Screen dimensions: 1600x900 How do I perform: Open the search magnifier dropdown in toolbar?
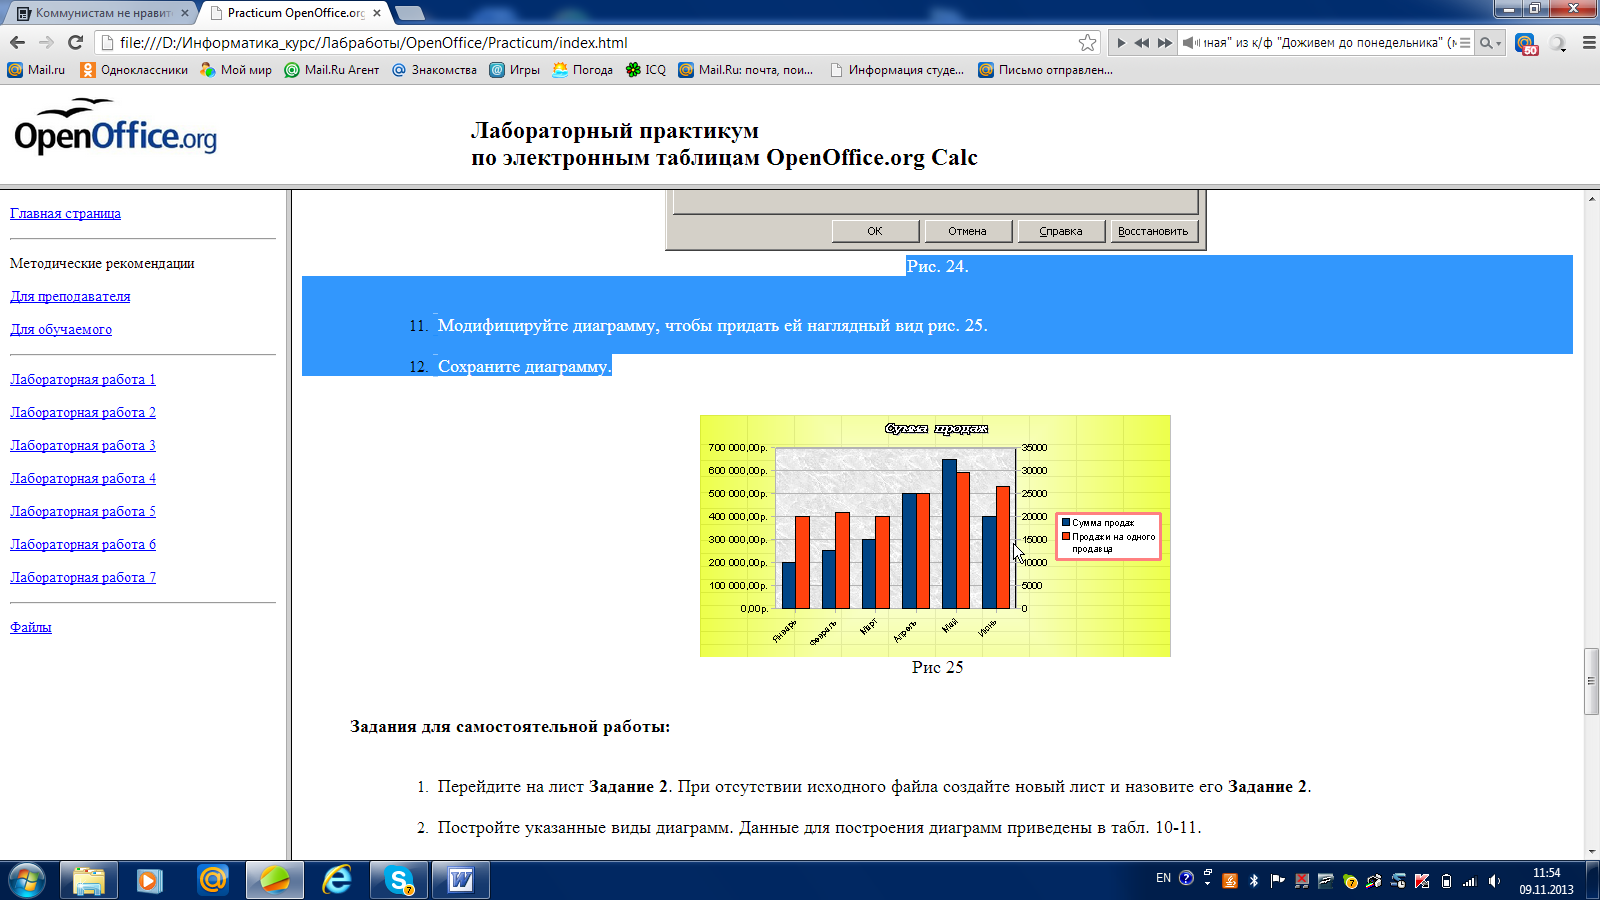[1490, 43]
